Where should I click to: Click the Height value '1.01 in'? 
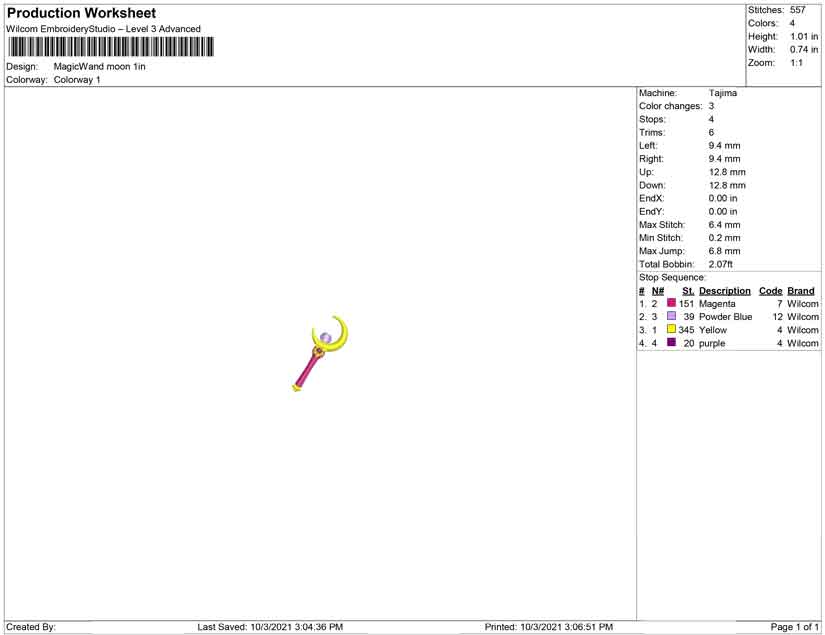click(x=804, y=36)
